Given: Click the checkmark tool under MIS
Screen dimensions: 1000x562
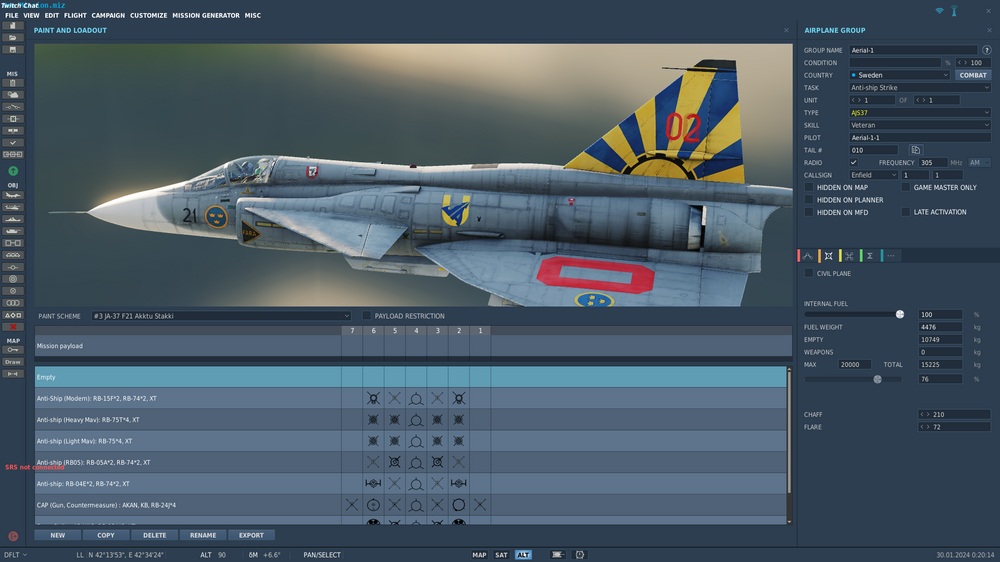Looking at the screenshot, I should pos(13,143).
